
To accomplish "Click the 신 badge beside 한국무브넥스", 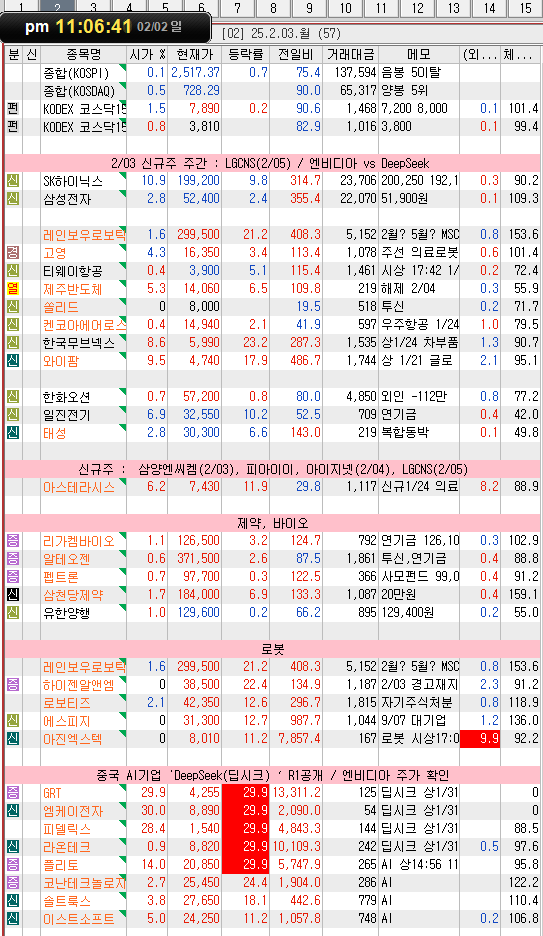I will click(x=13, y=343).
